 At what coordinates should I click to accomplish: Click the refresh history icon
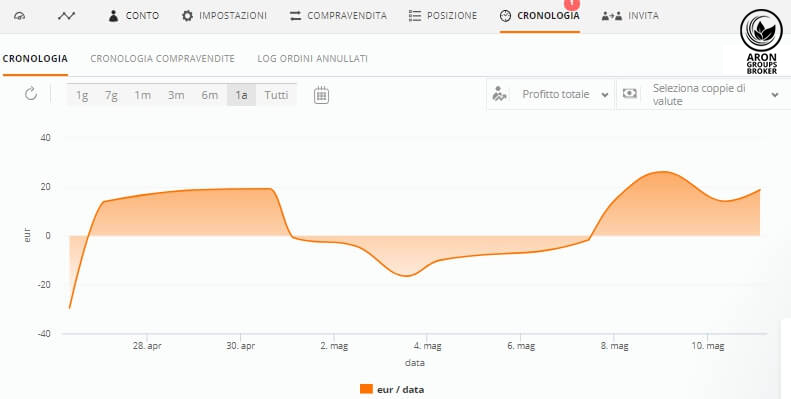click(31, 94)
